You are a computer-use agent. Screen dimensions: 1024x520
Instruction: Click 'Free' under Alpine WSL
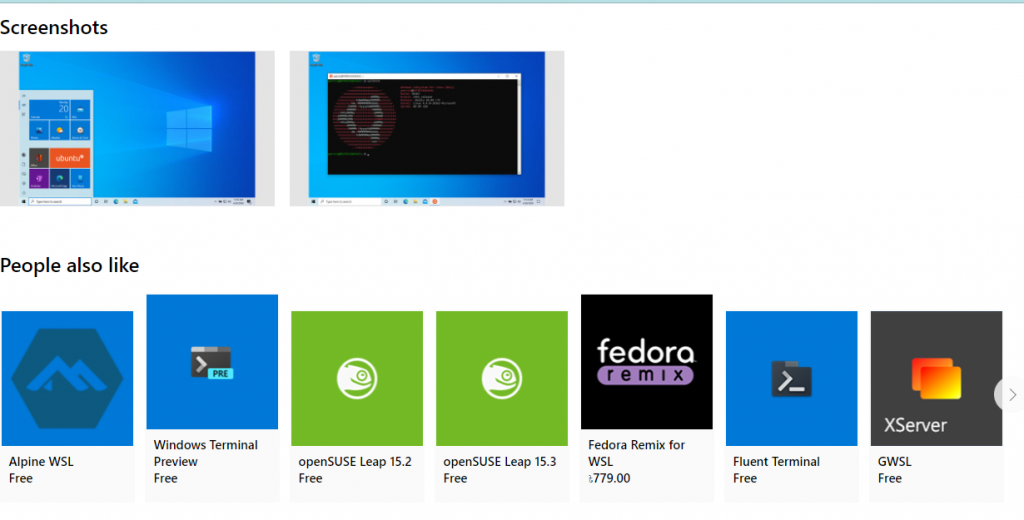pos(21,478)
